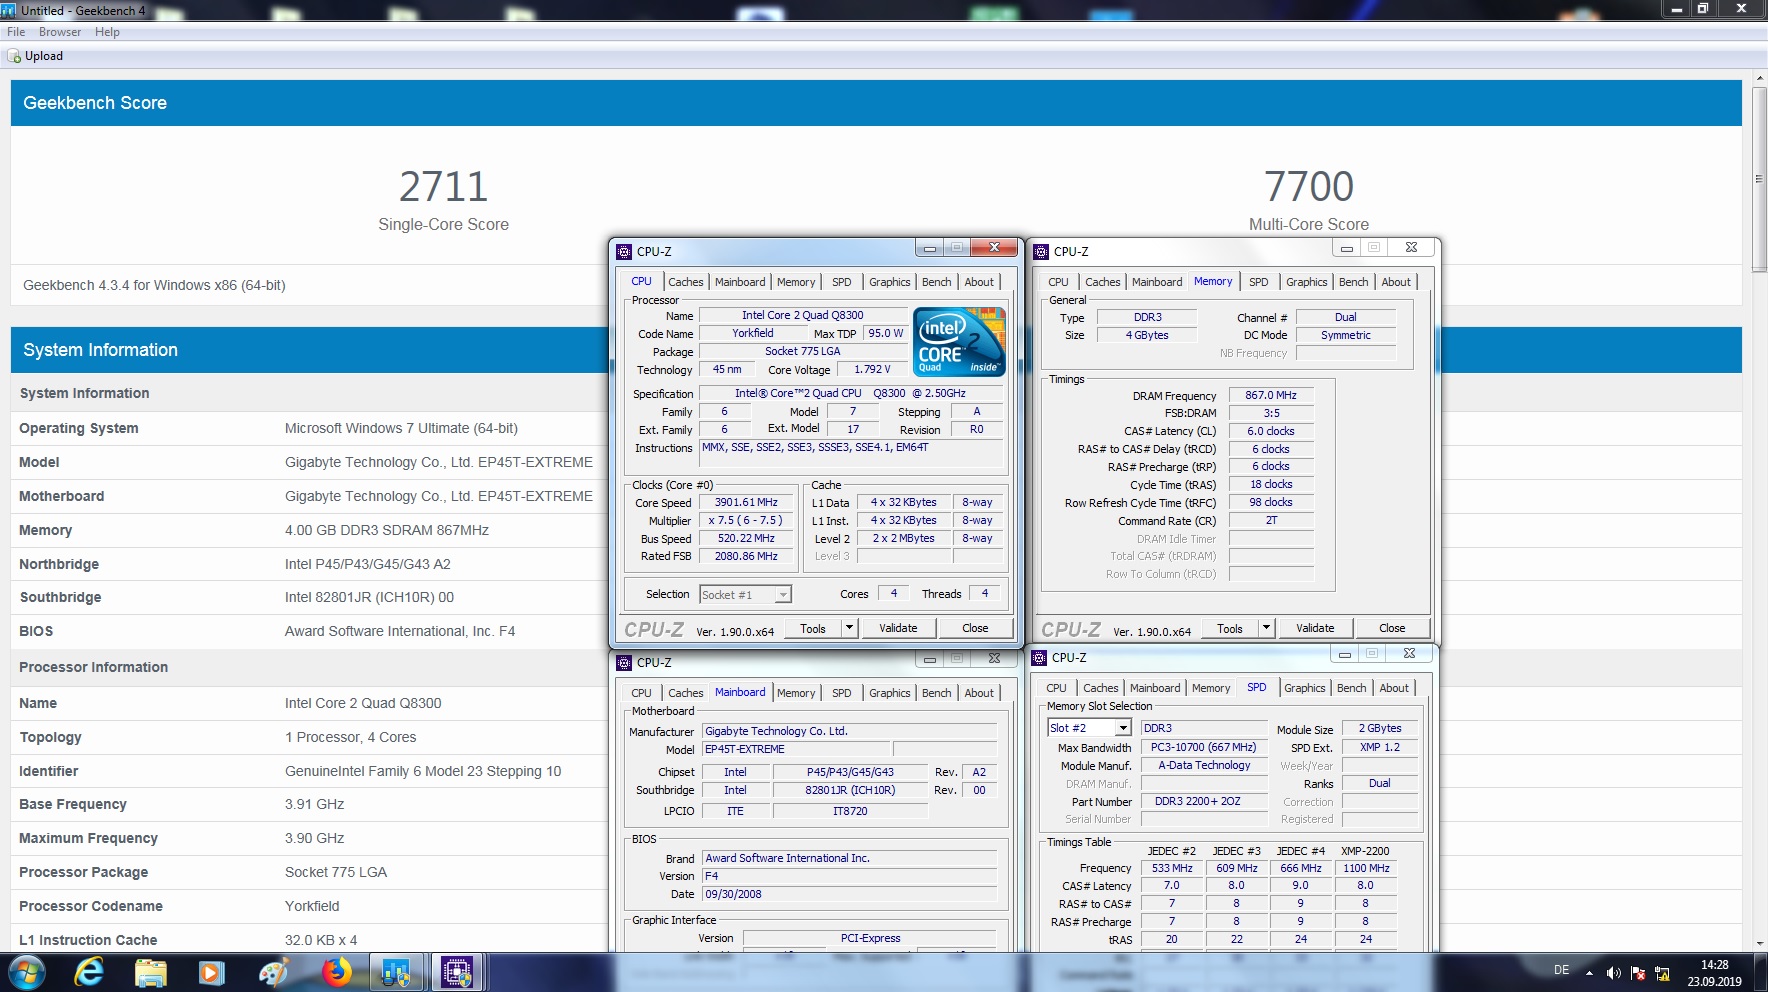The height and width of the screenshot is (992, 1768).
Task: Click the Operating System row value
Action: [401, 428]
